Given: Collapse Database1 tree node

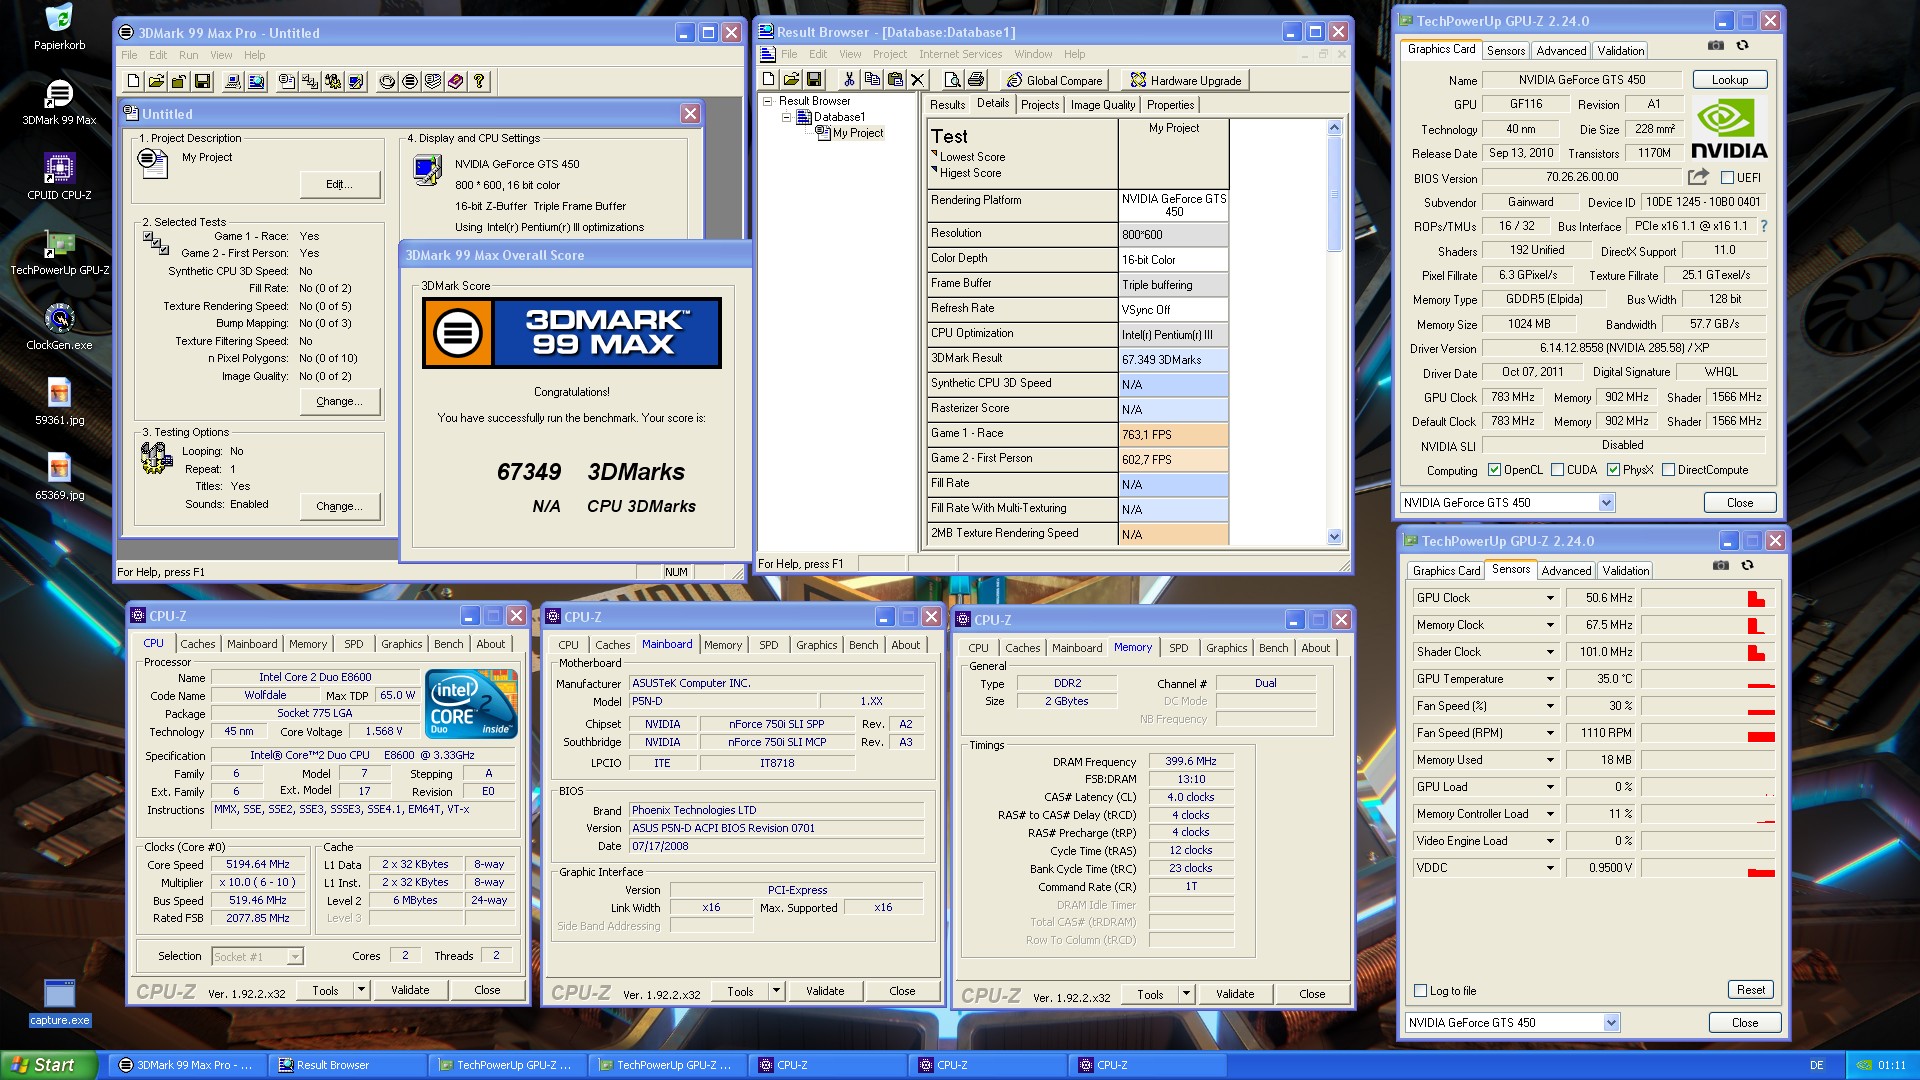Looking at the screenshot, I should click(x=786, y=117).
